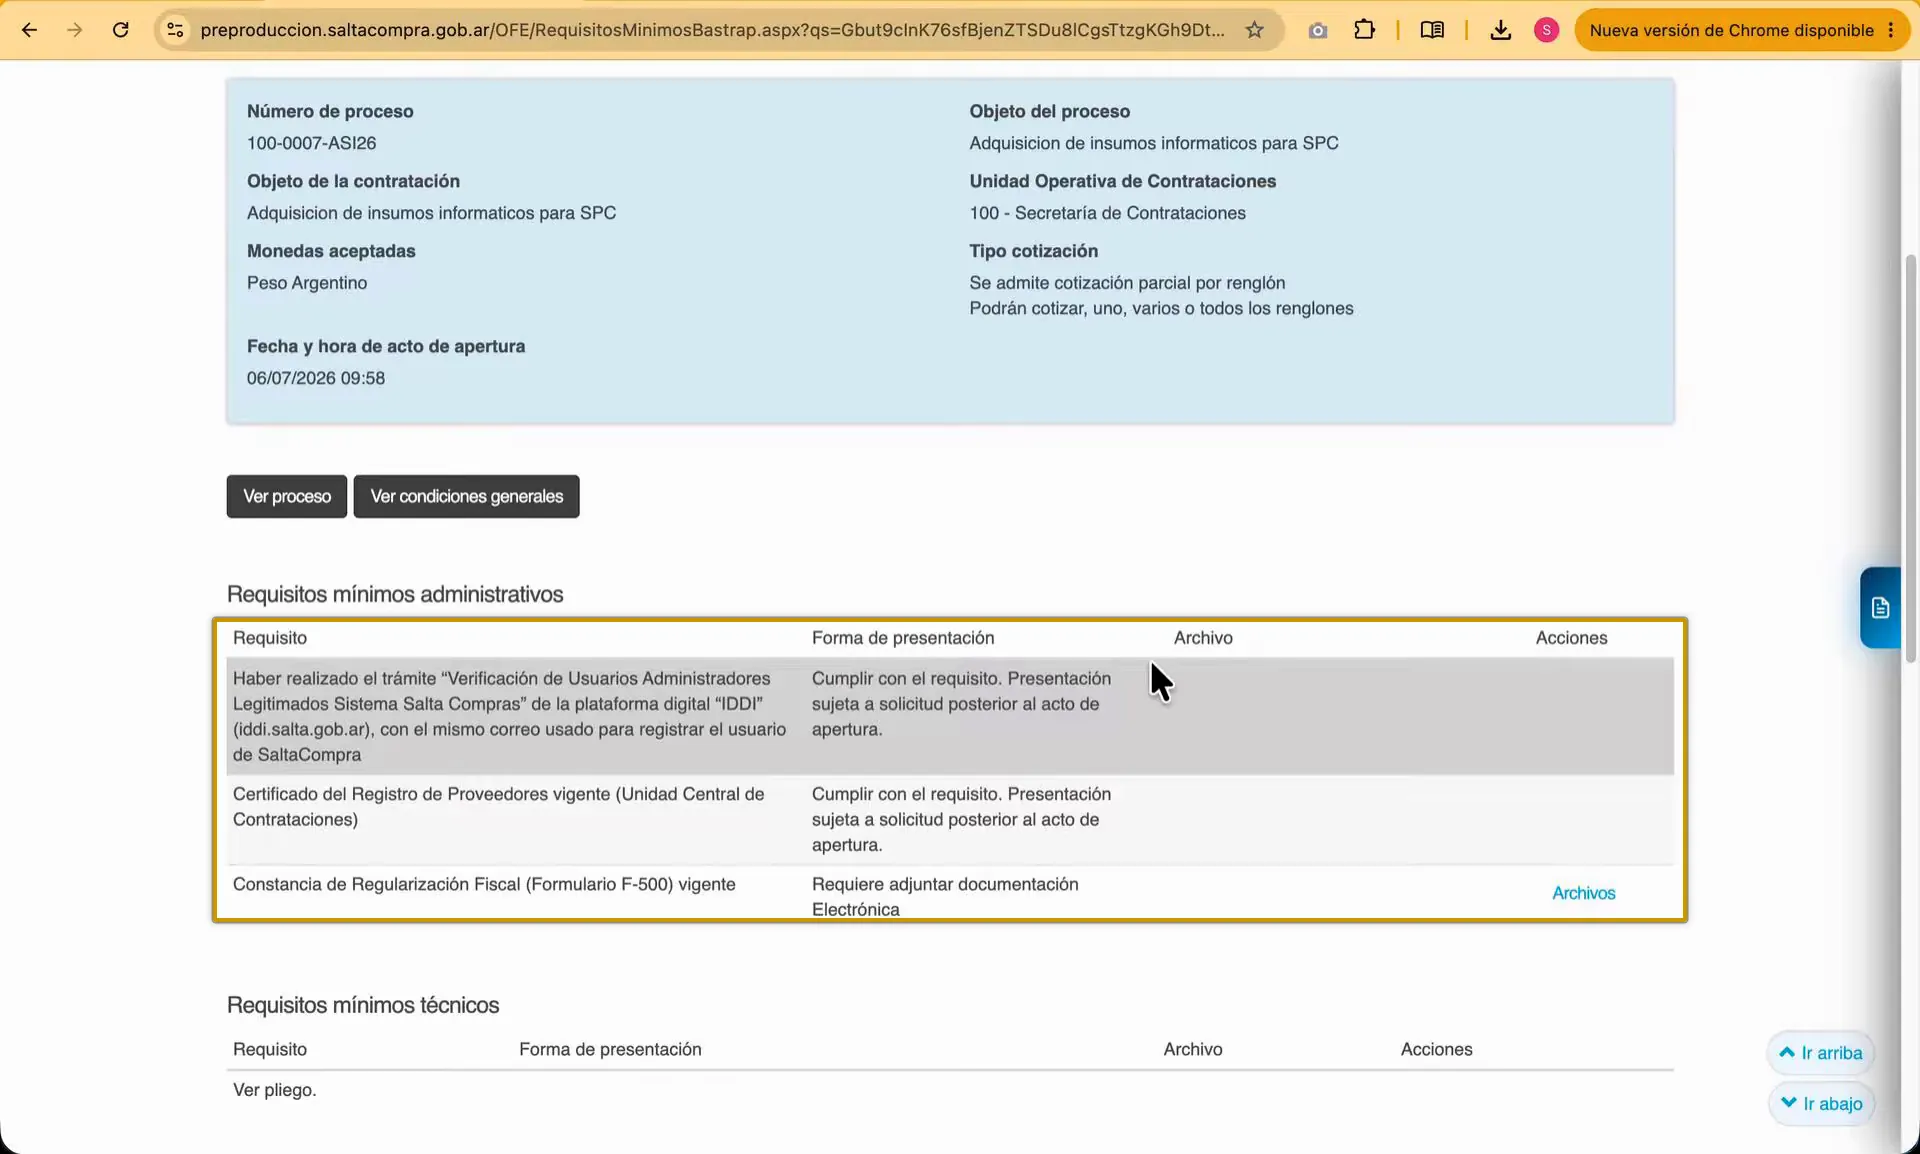1920x1154 pixels.
Task: Click the address bar URL field
Action: [x=712, y=30]
